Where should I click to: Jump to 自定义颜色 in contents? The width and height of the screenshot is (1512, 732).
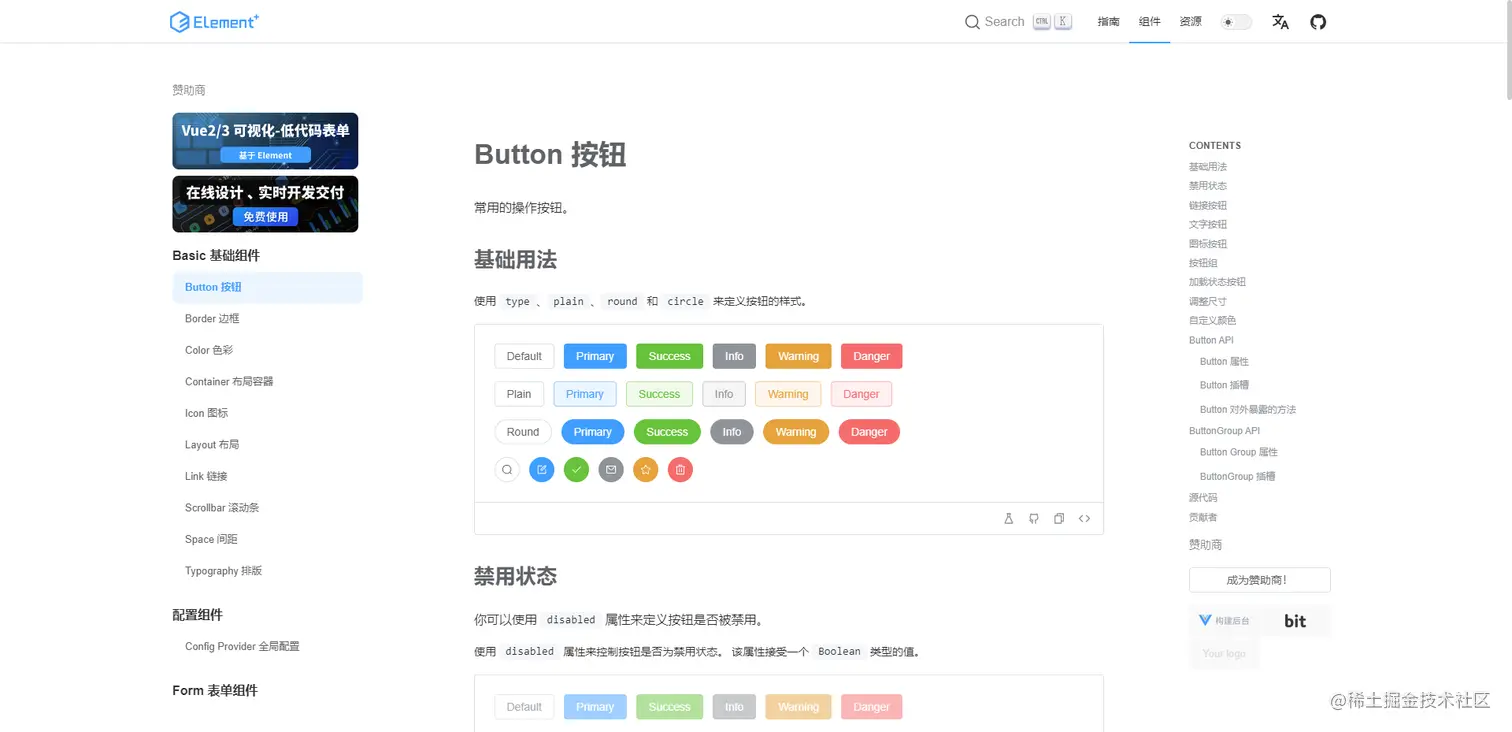(x=1212, y=320)
